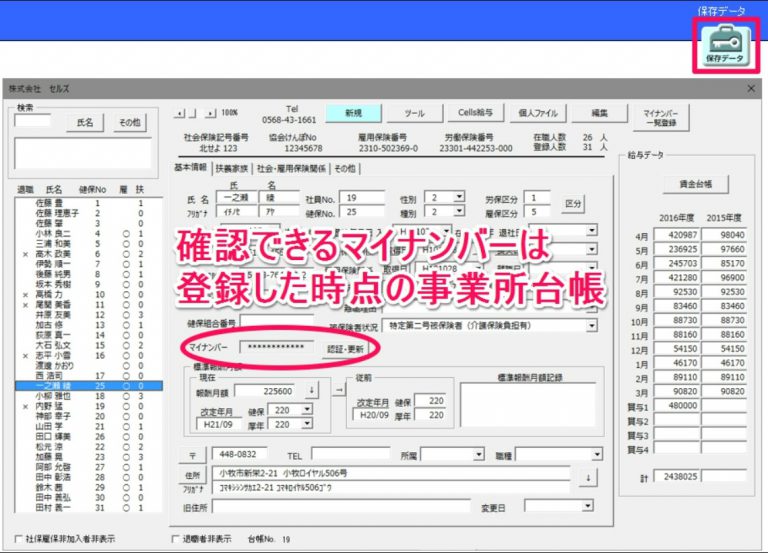
Task: Click the その他 search button
Action: 129,122
